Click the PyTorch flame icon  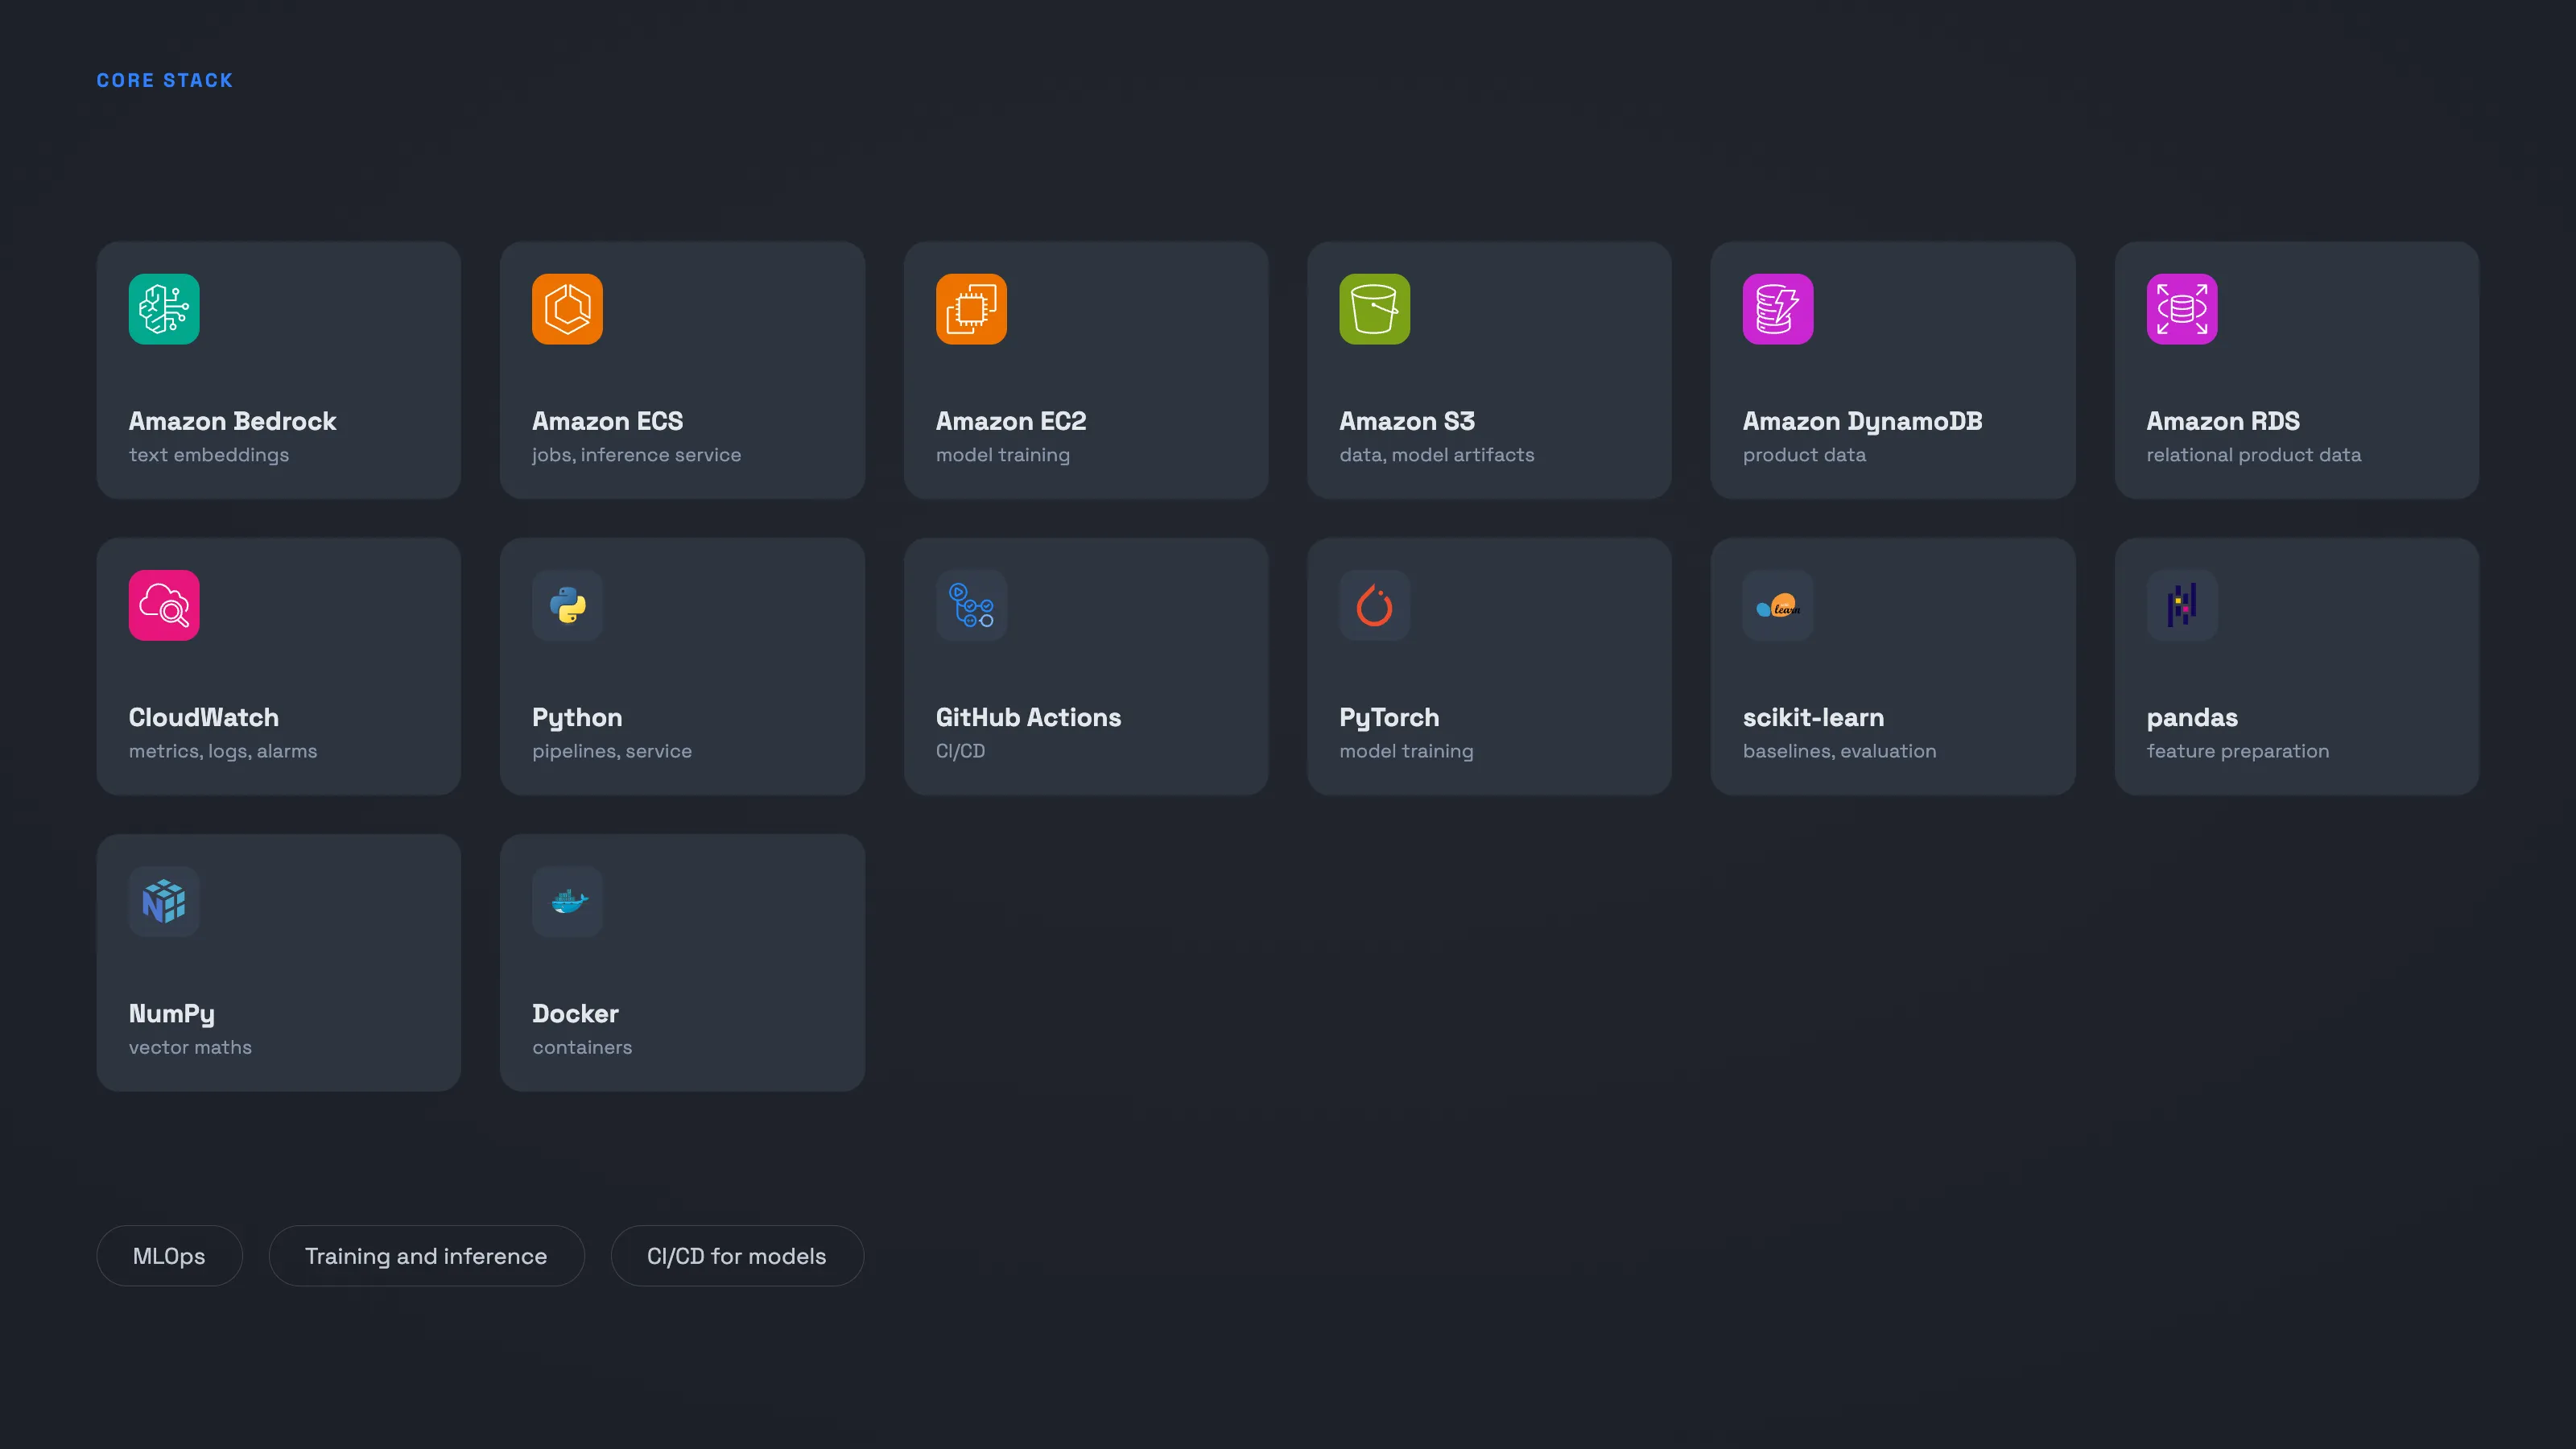1375,605
